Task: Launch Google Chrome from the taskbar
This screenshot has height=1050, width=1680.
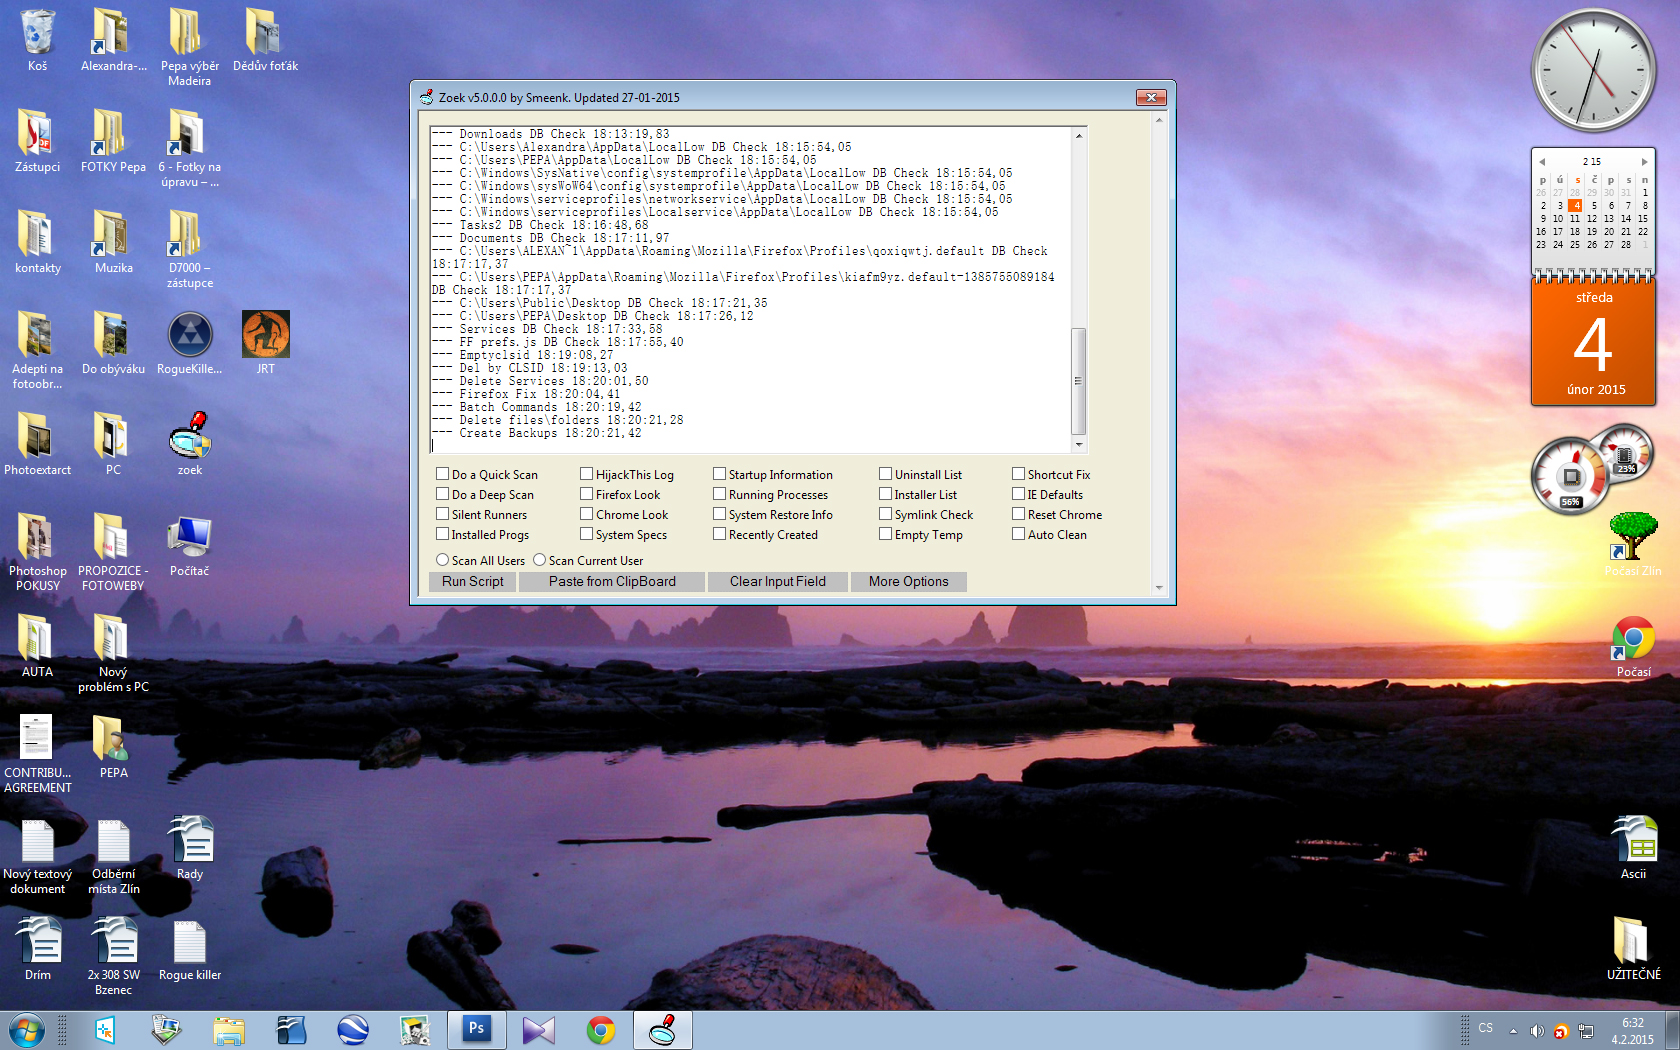Action: [x=600, y=1029]
